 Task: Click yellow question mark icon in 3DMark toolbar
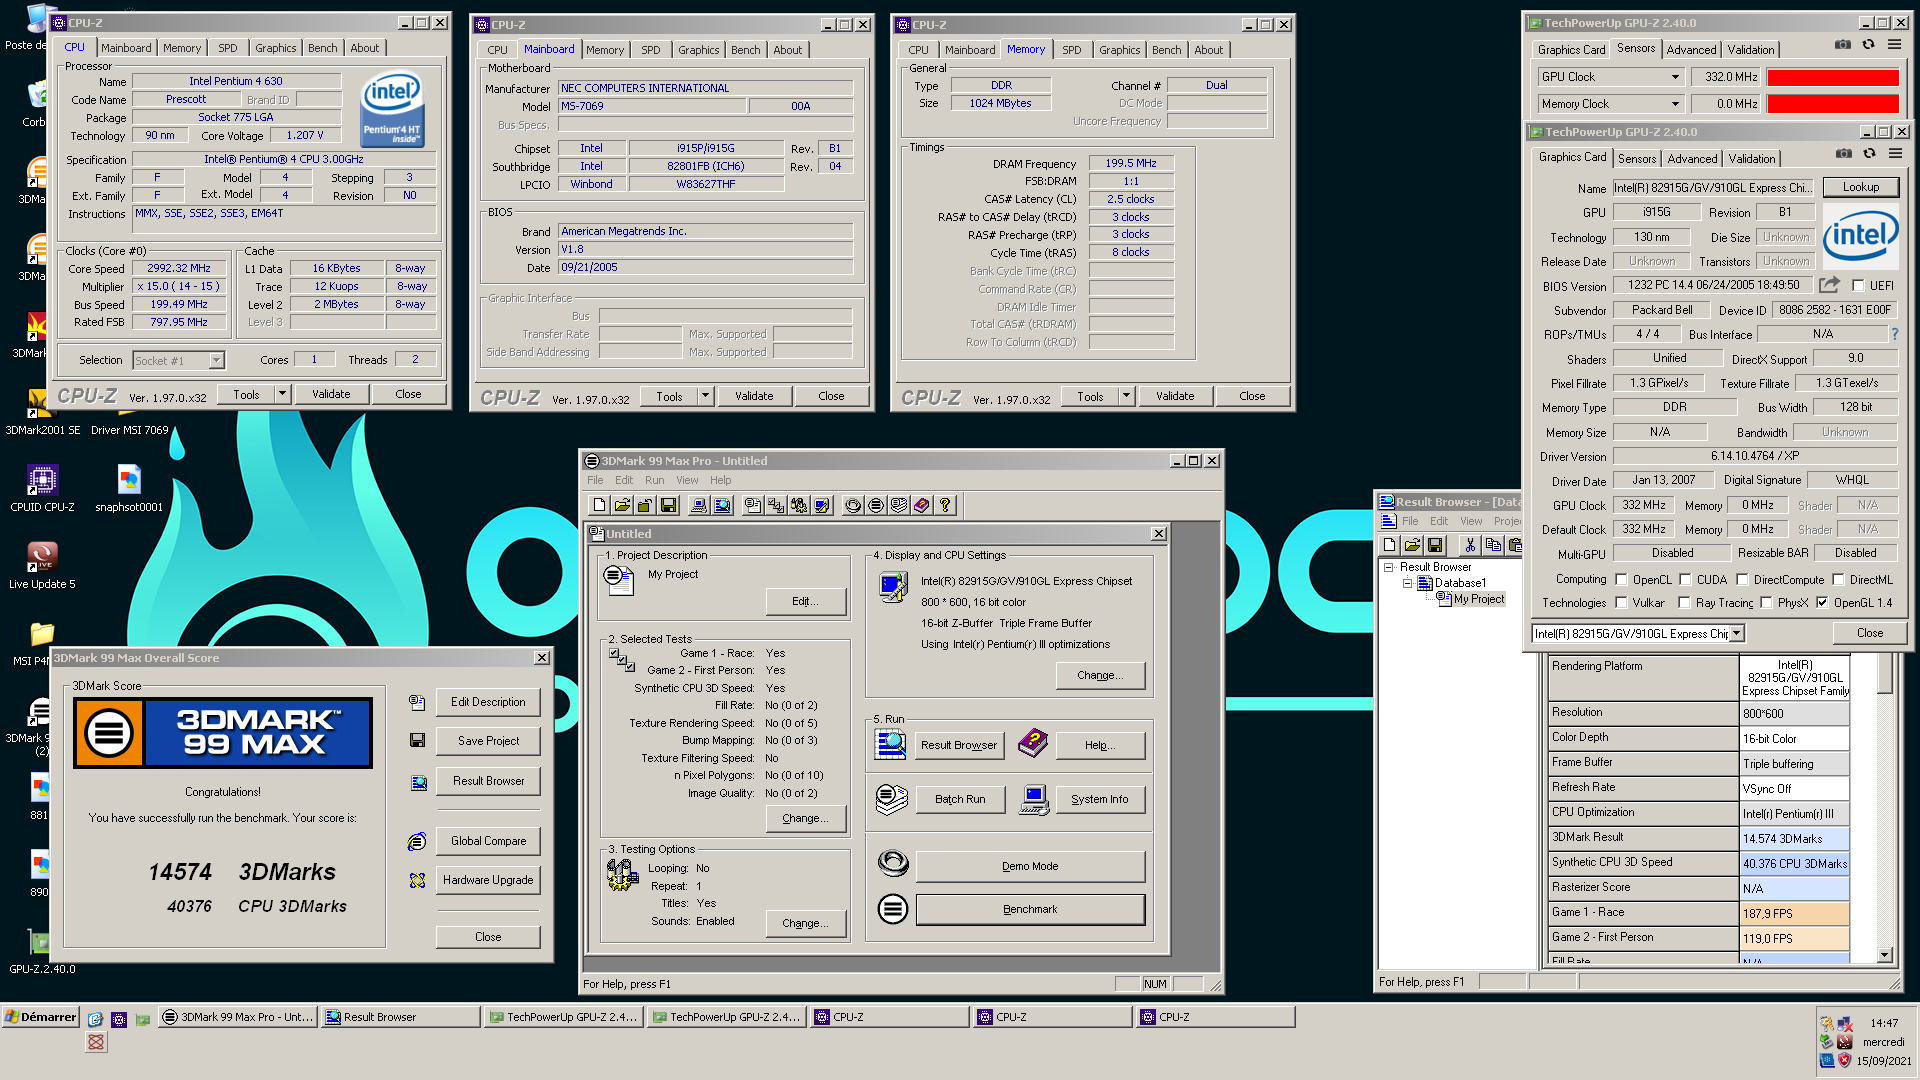click(x=945, y=506)
